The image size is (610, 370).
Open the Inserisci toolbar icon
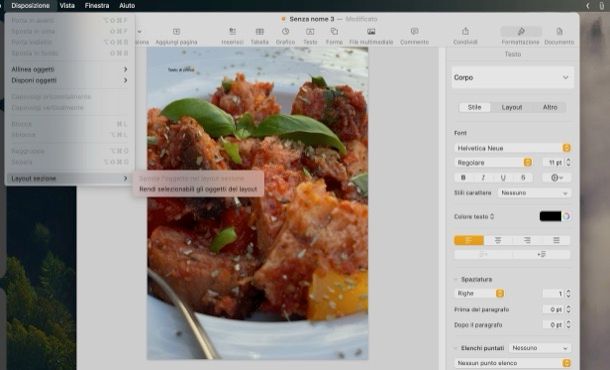232,32
